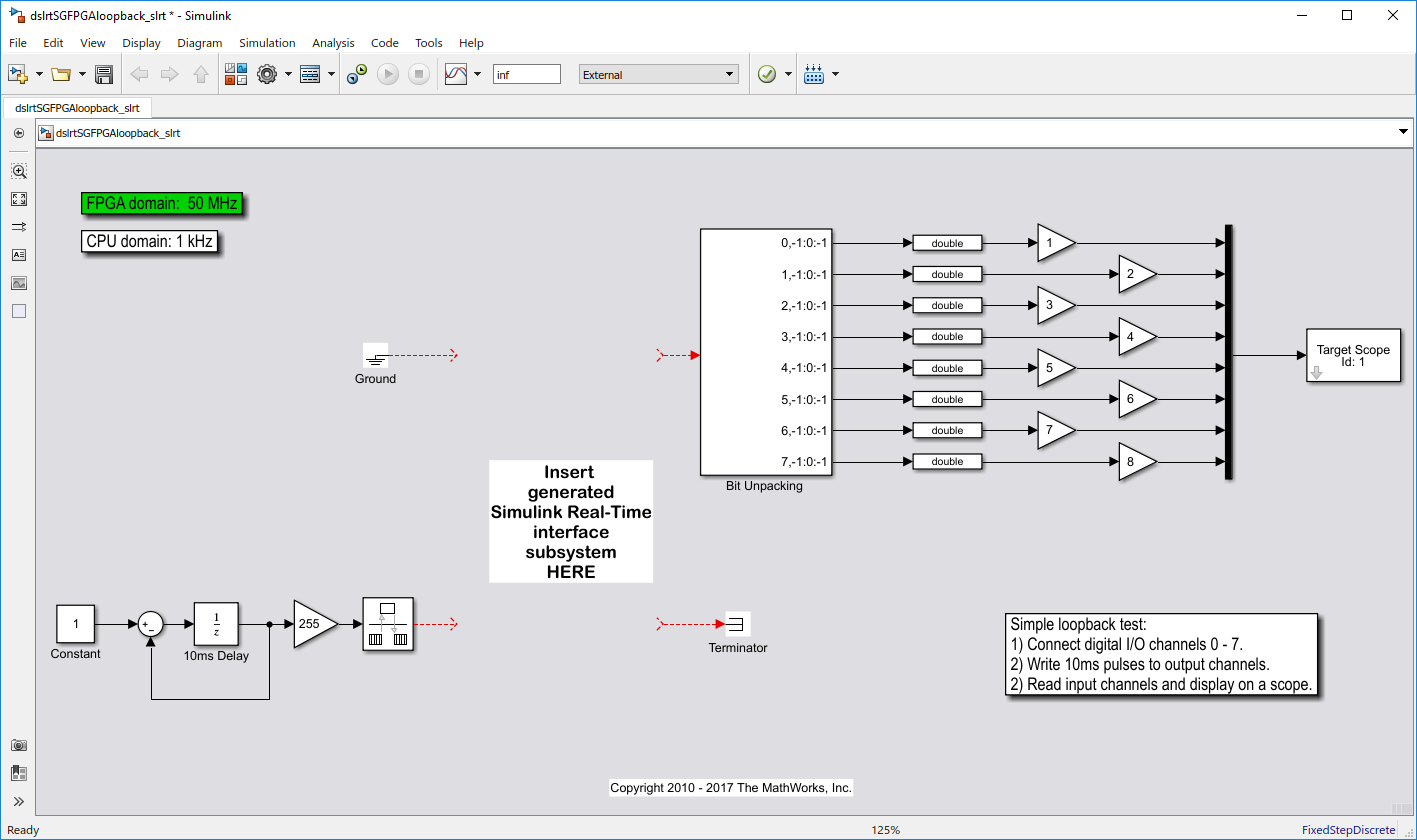The height and width of the screenshot is (840, 1417).
Task: Toggle the Sample Time Display arrows
Action: point(19,227)
